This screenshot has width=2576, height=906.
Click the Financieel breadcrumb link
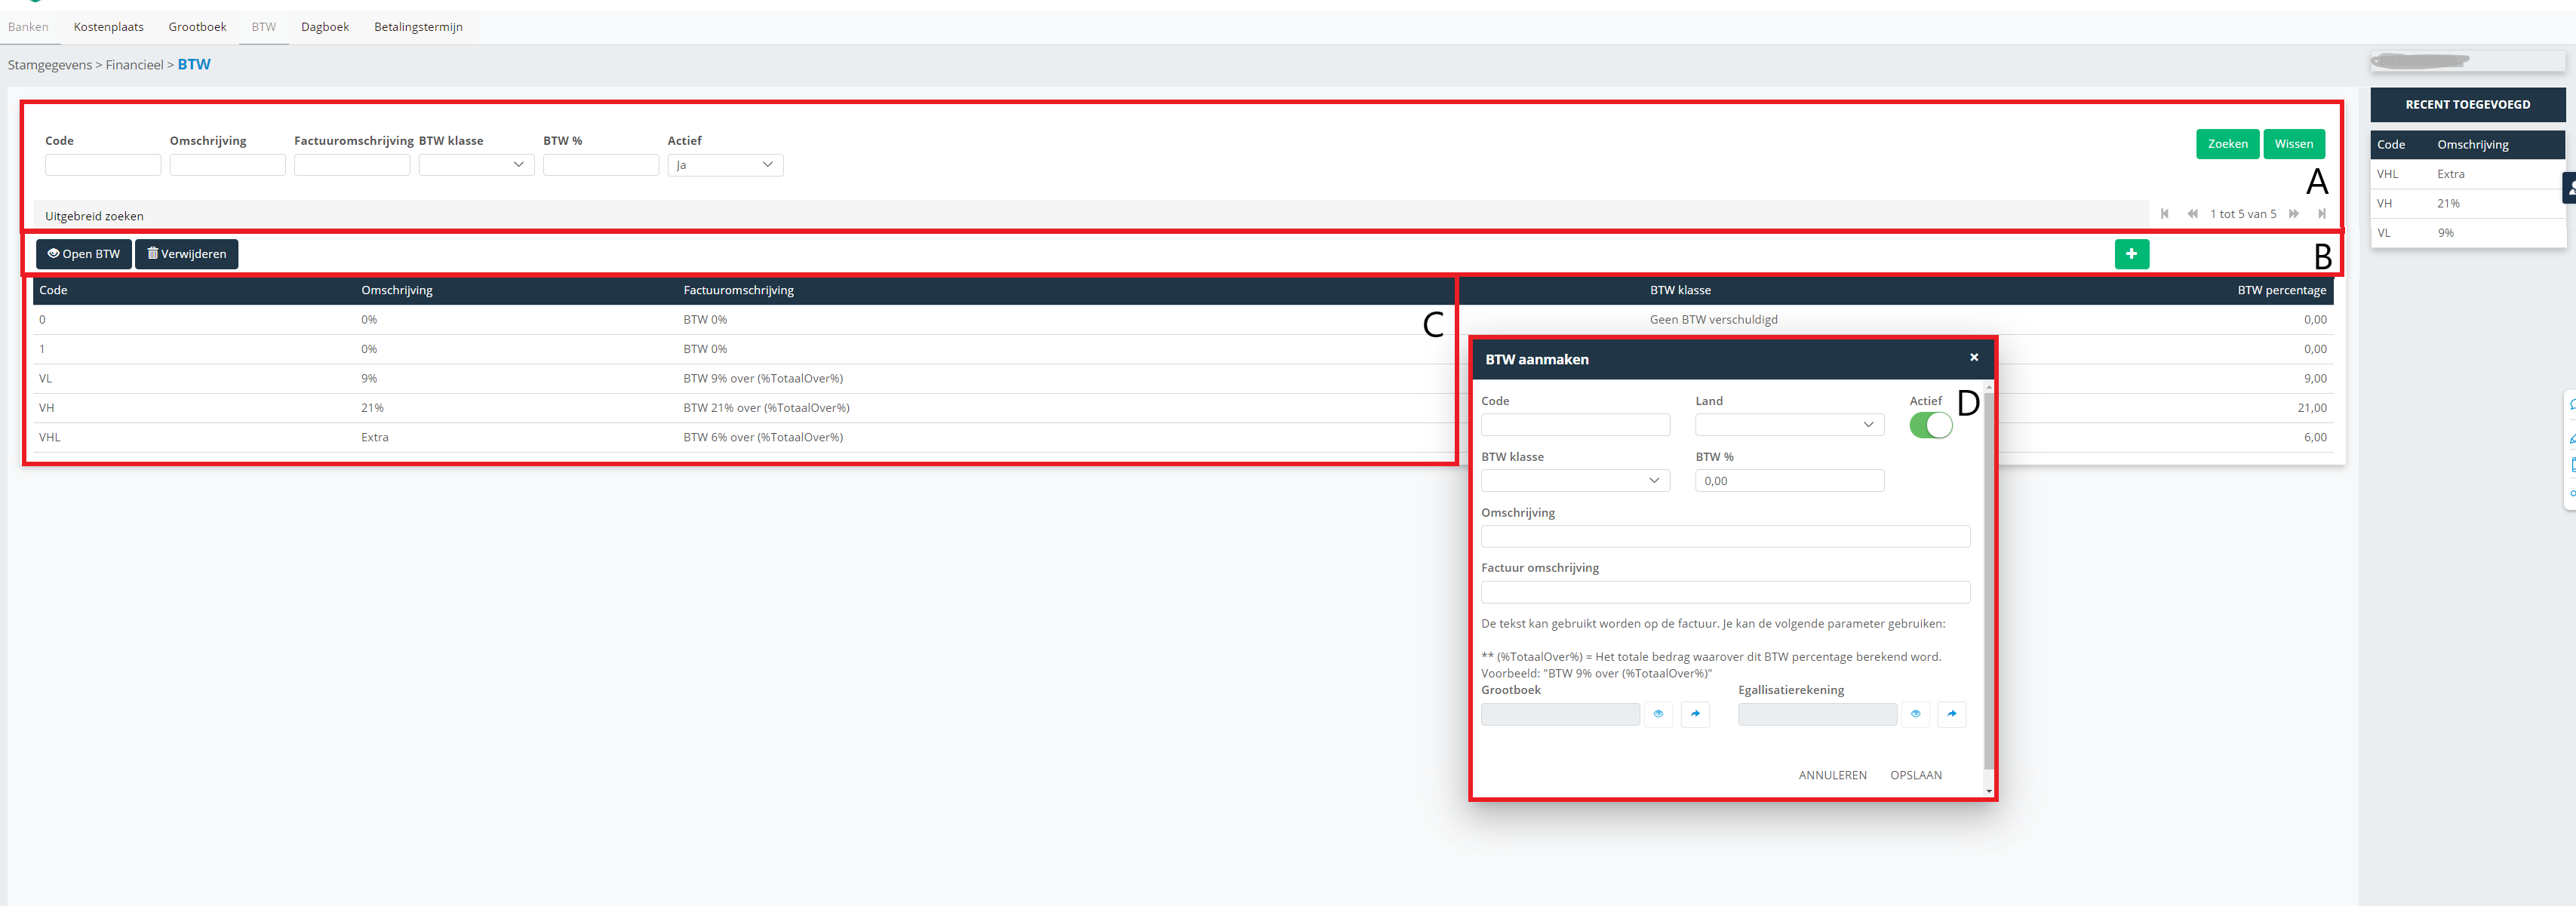(134, 65)
